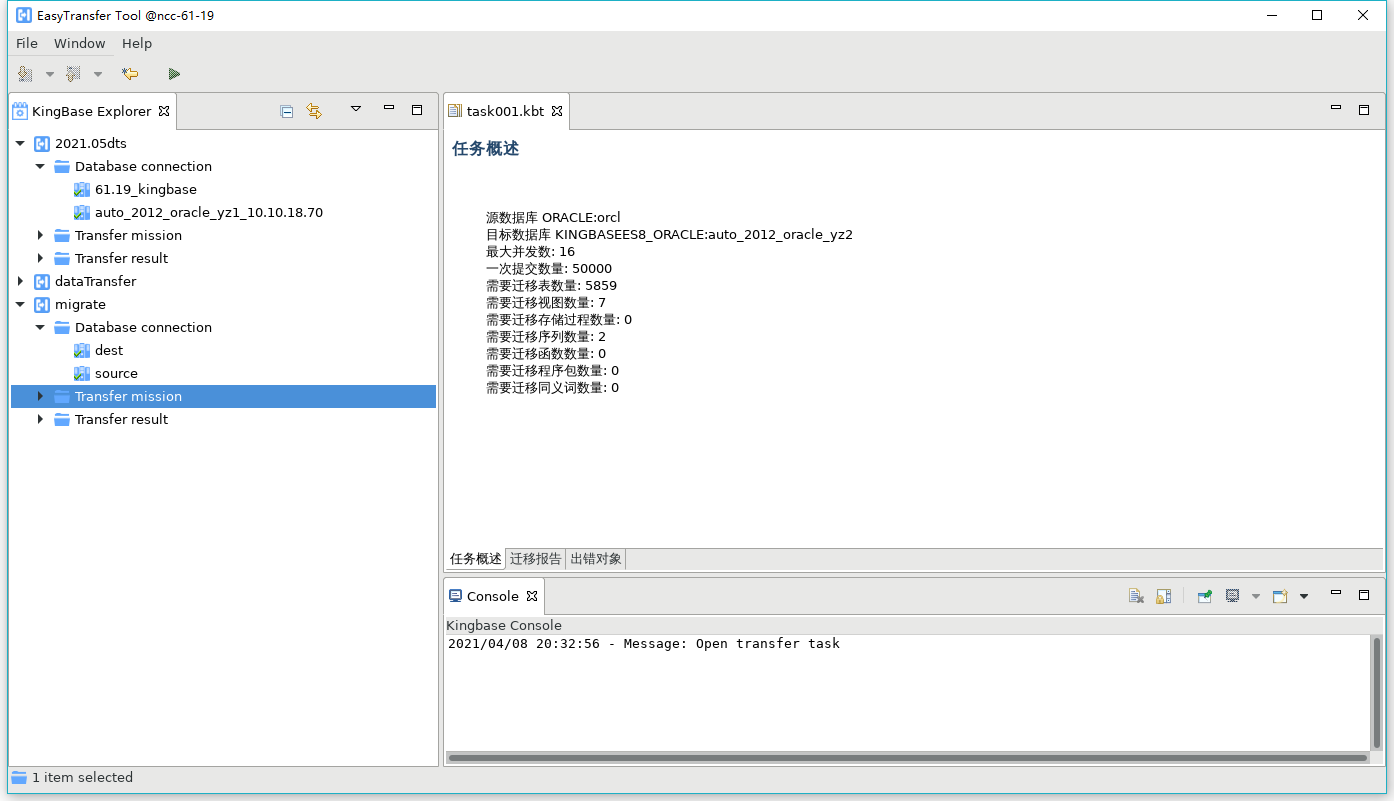
Task: Close the task001.kbt tab
Action: 558,111
